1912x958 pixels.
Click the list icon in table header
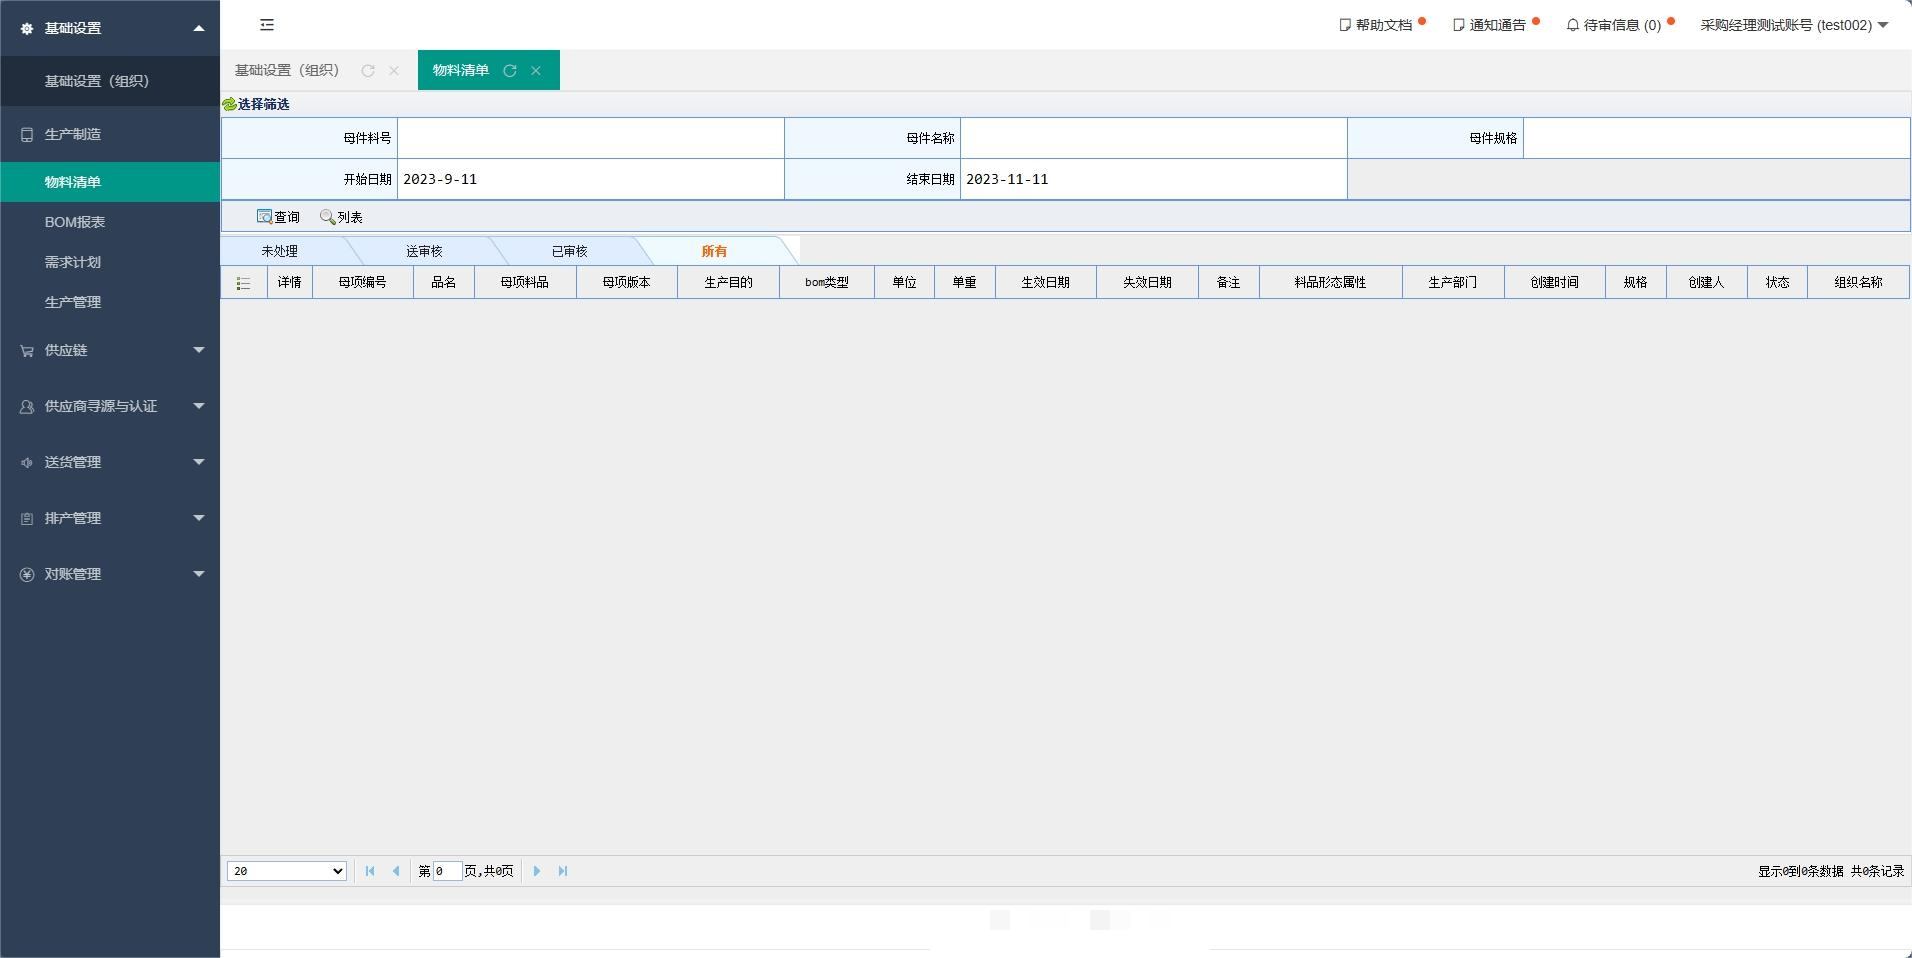point(243,283)
